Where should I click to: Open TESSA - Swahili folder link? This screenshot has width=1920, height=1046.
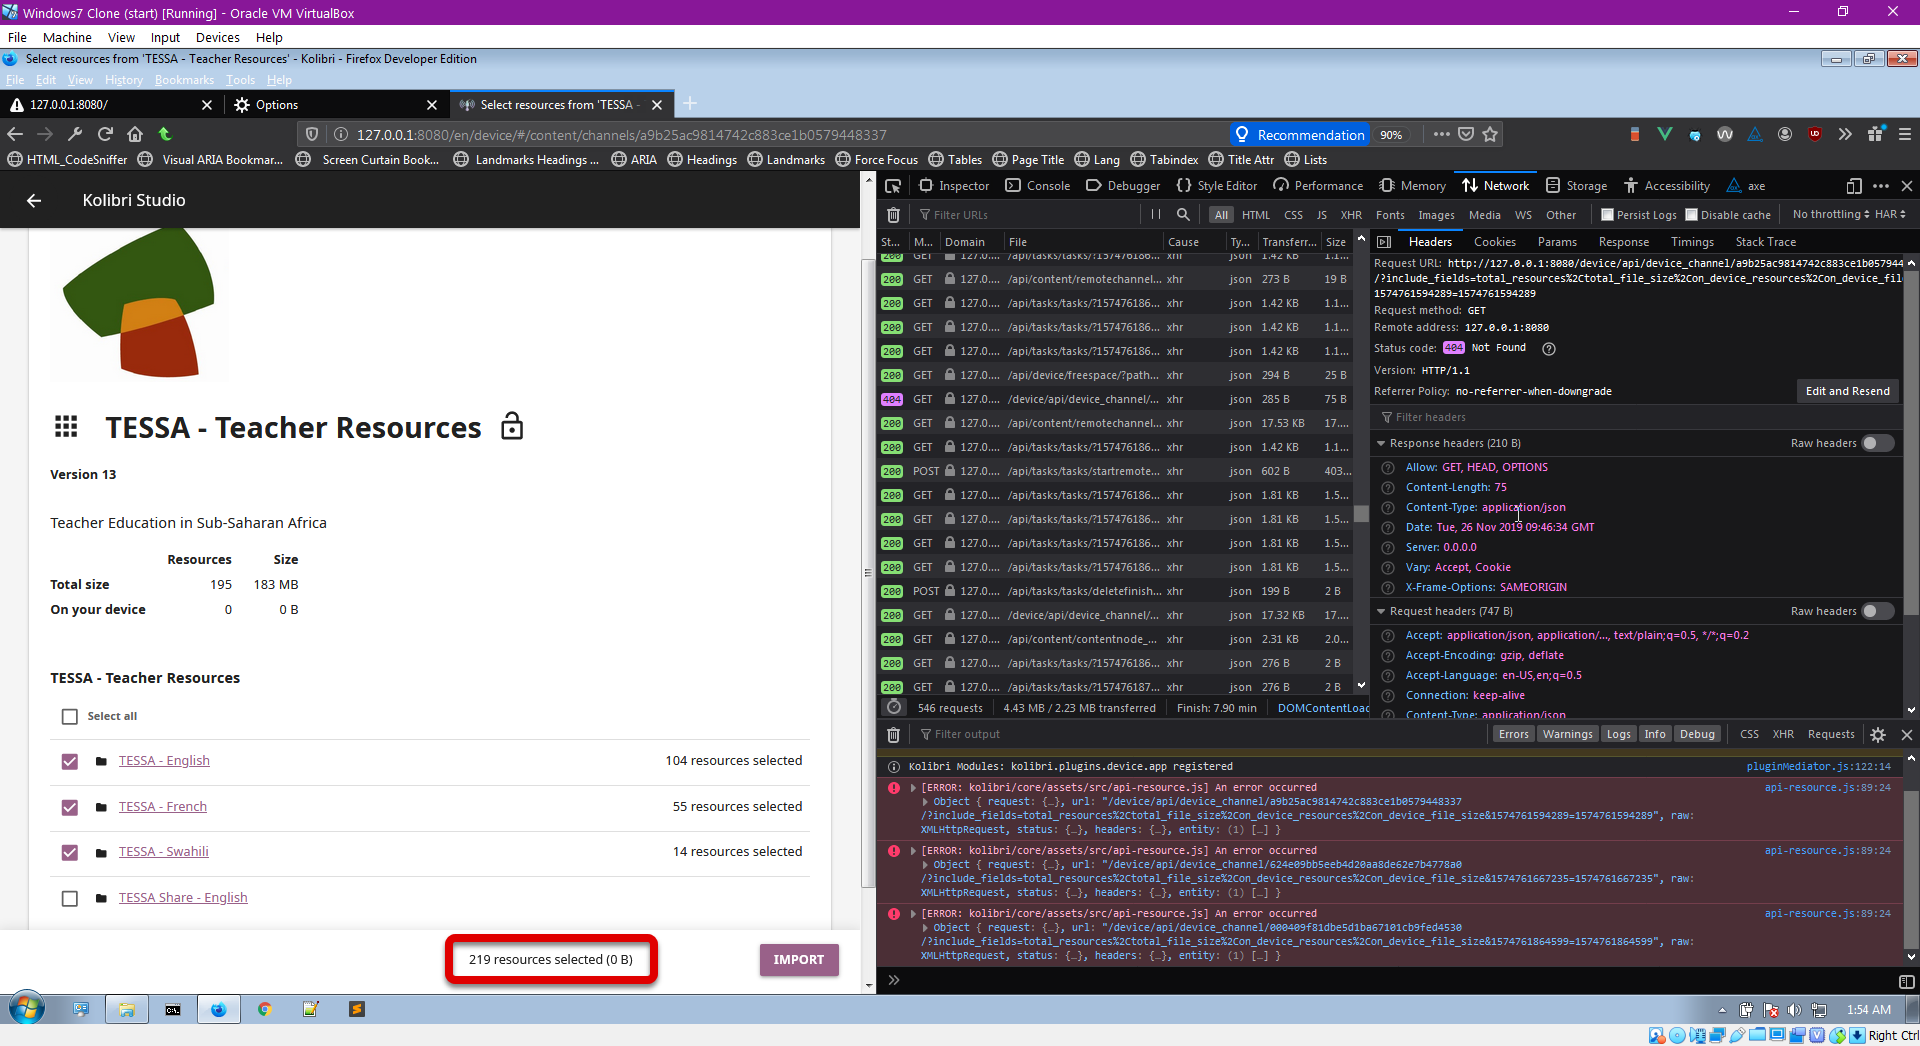coord(163,852)
